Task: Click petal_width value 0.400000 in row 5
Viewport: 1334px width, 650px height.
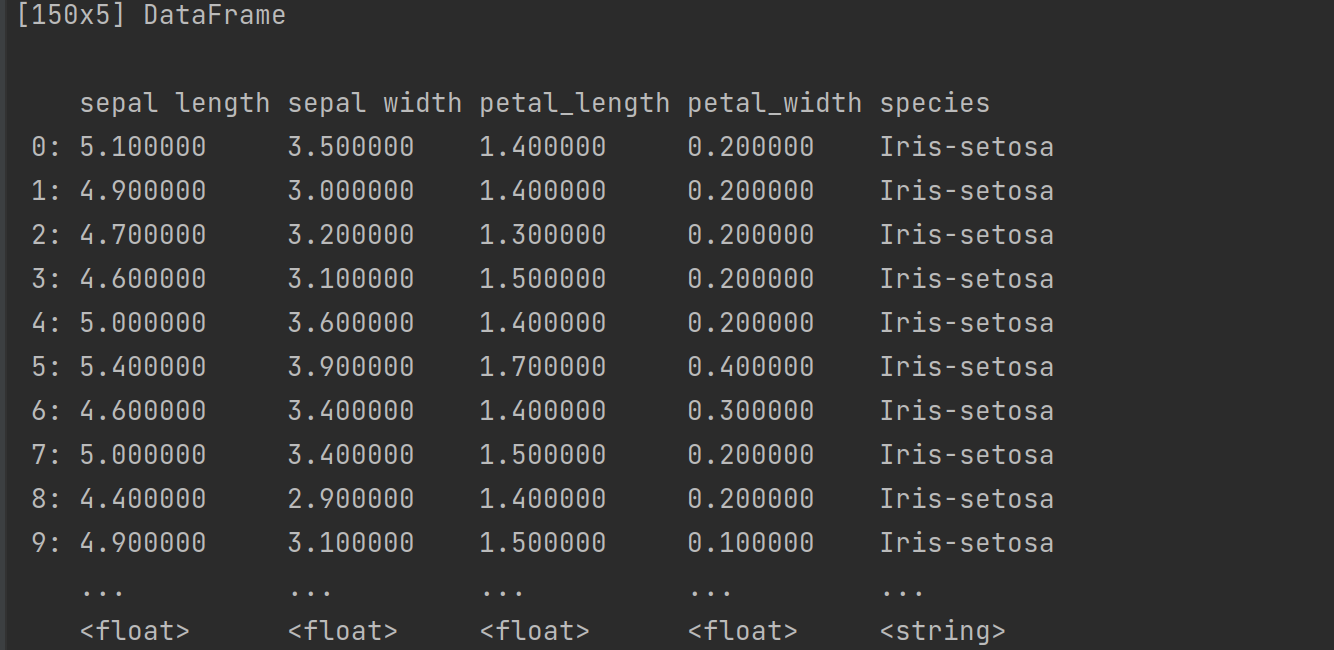Action: coord(751,367)
